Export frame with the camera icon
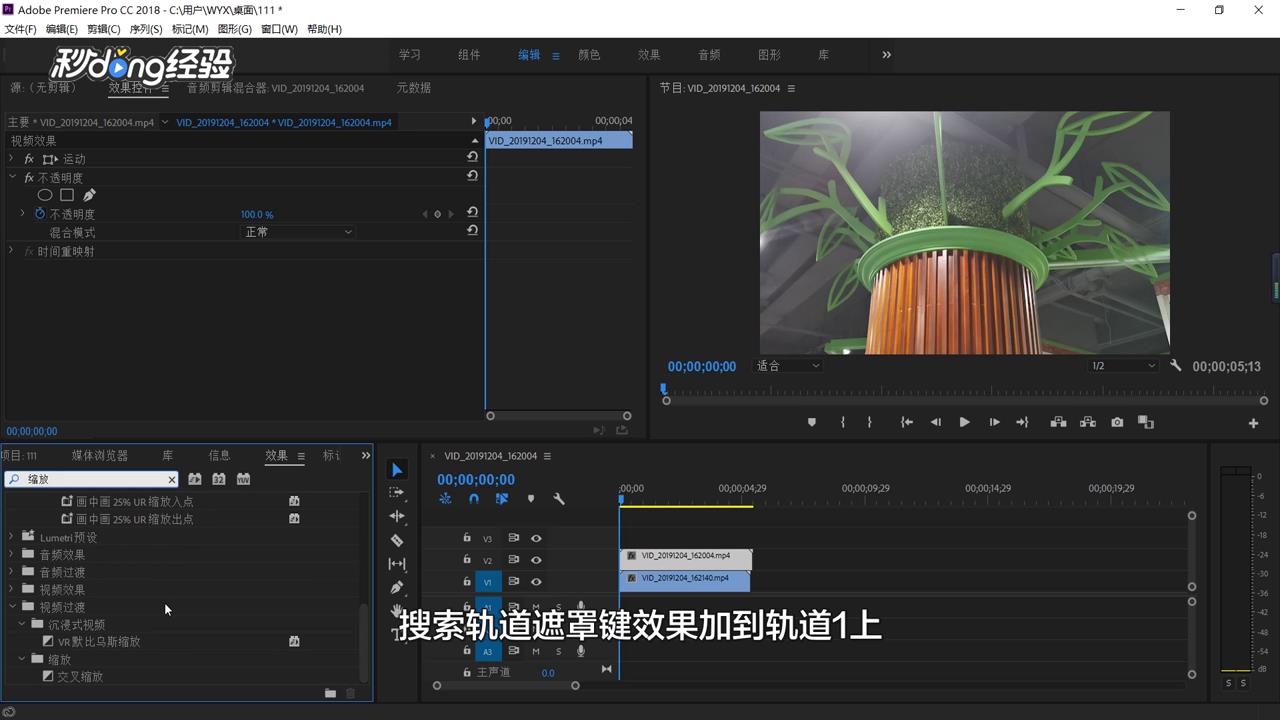This screenshot has width=1280, height=720. [x=1117, y=422]
